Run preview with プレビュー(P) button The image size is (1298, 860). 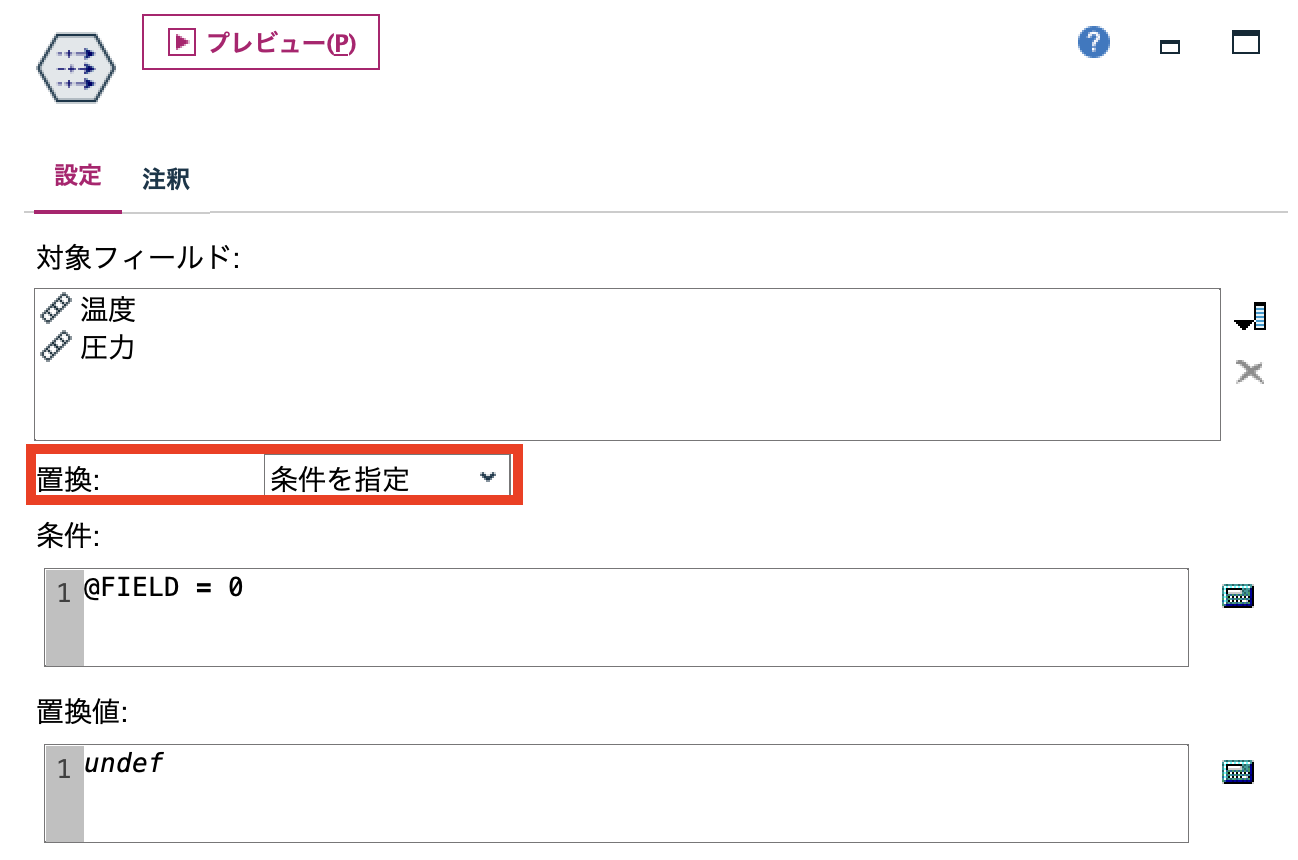click(x=260, y=42)
